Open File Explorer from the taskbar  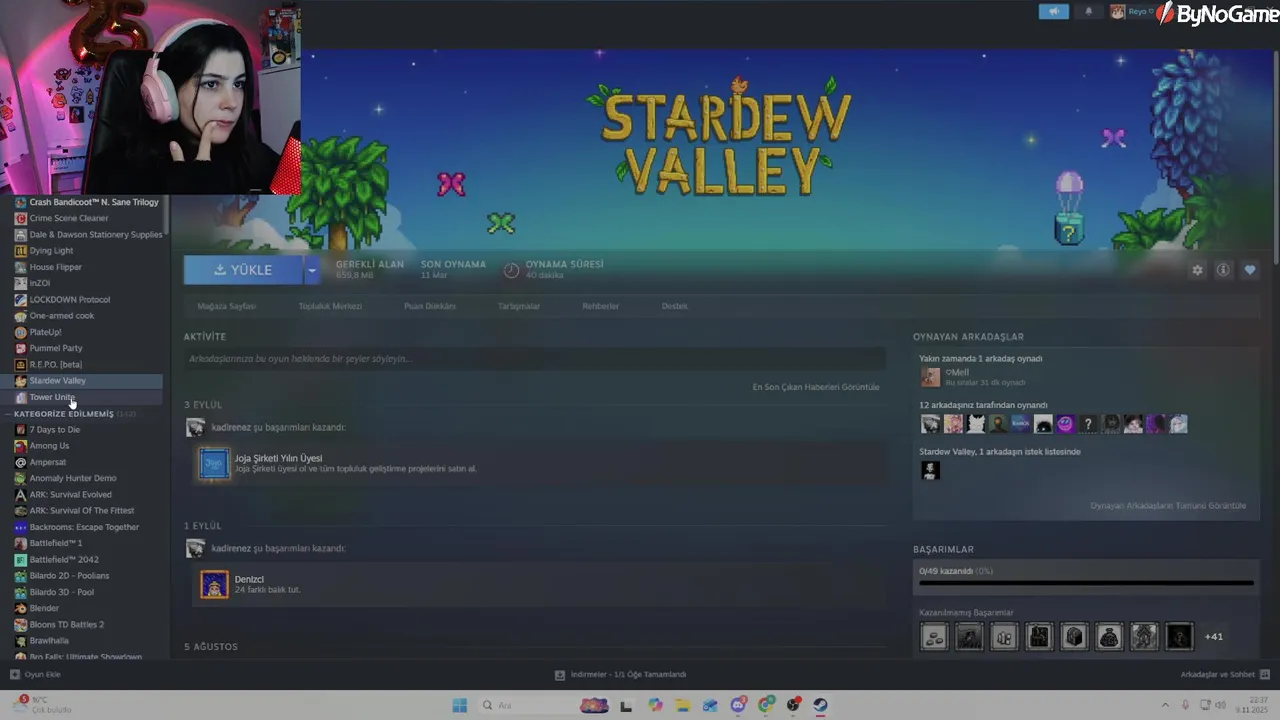point(683,705)
